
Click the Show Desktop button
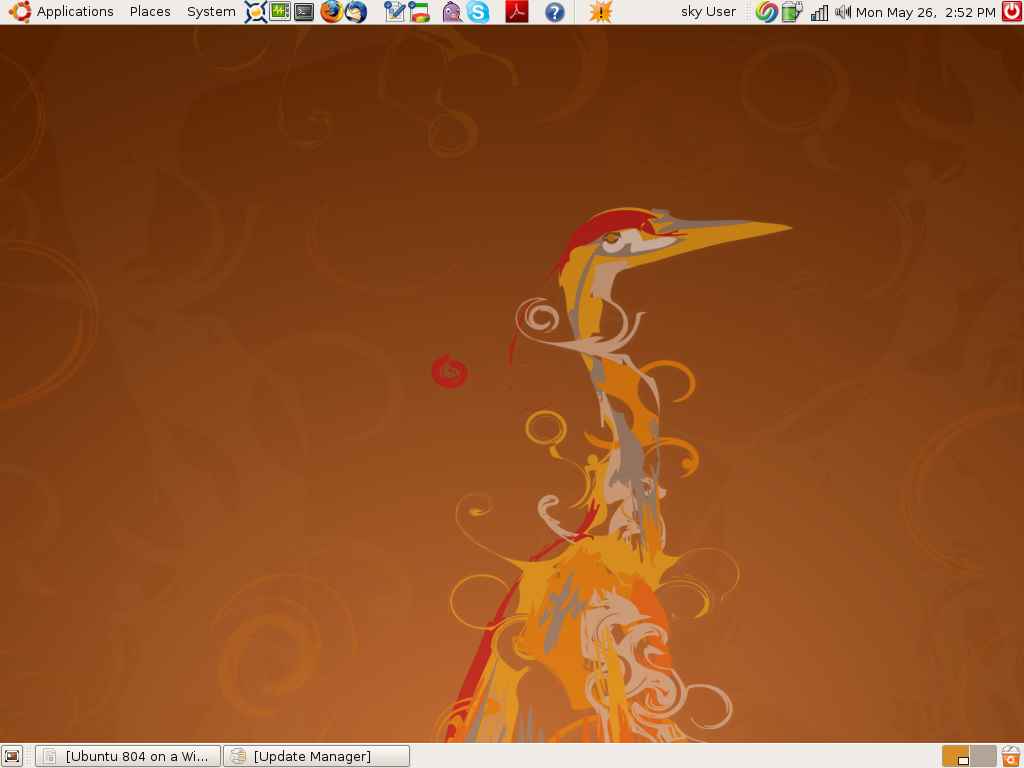point(12,756)
